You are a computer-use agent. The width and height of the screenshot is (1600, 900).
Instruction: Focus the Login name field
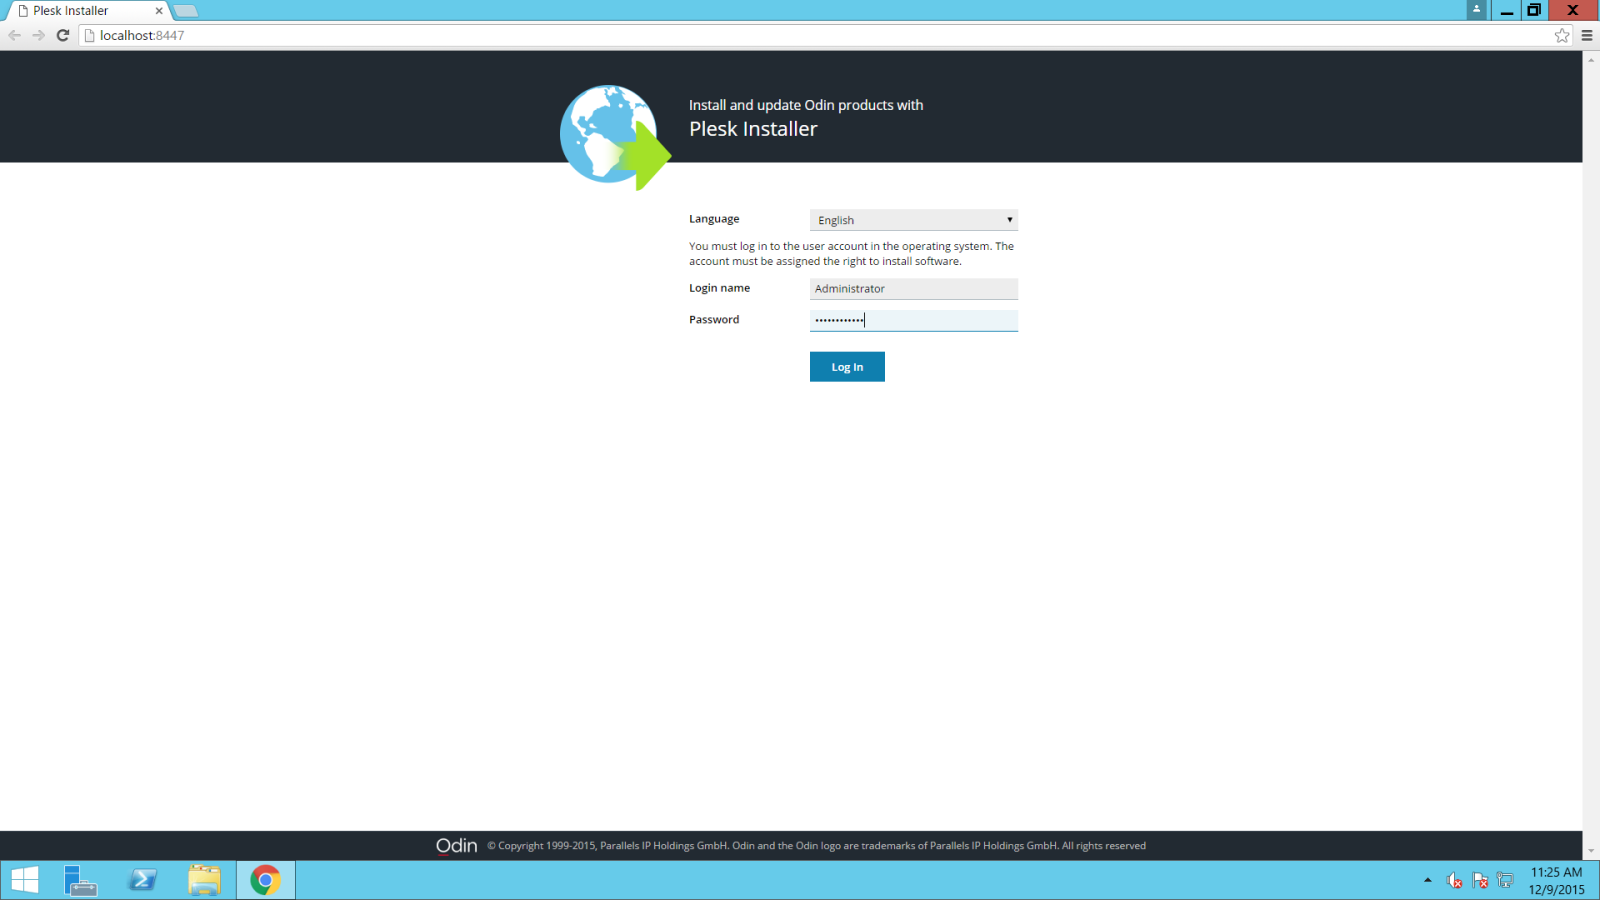tap(913, 289)
